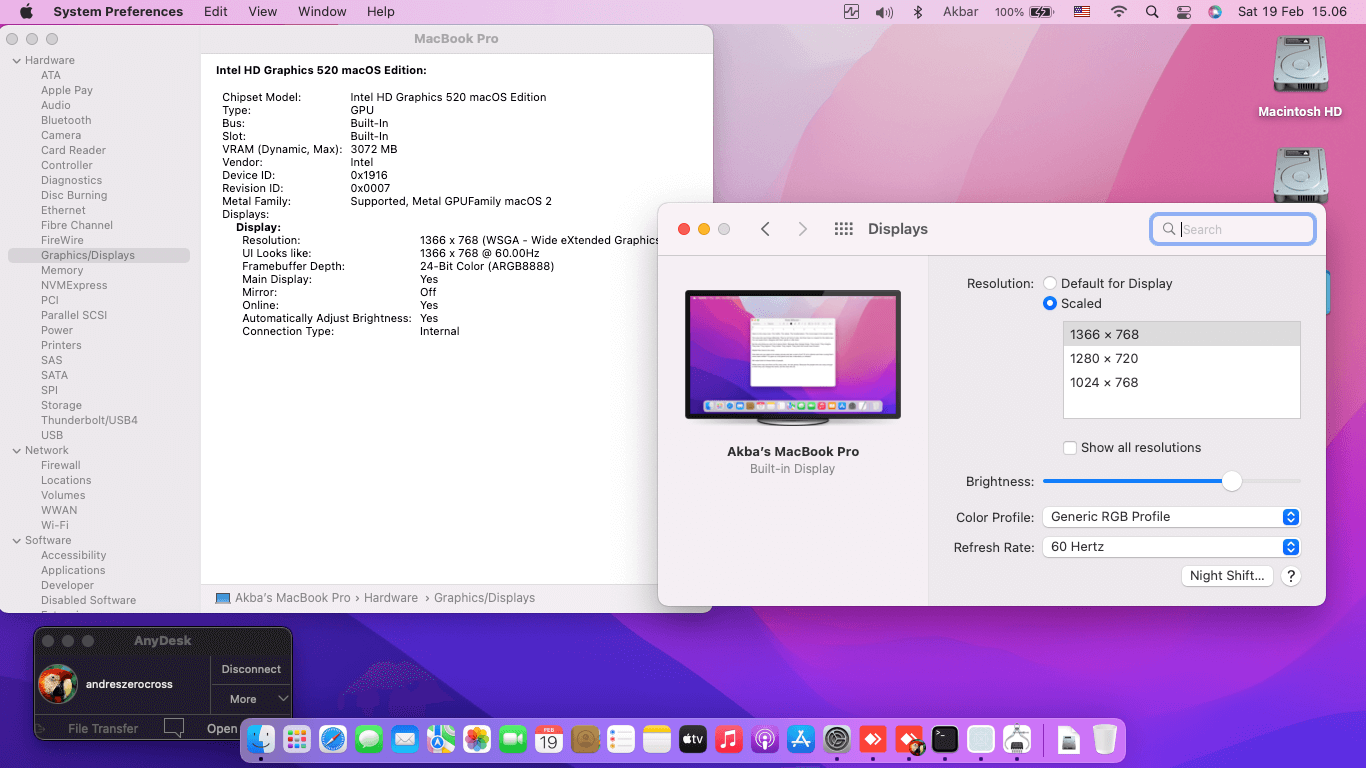Launch FaceTime from the Dock
Screen dimensions: 1366x768
513,739
